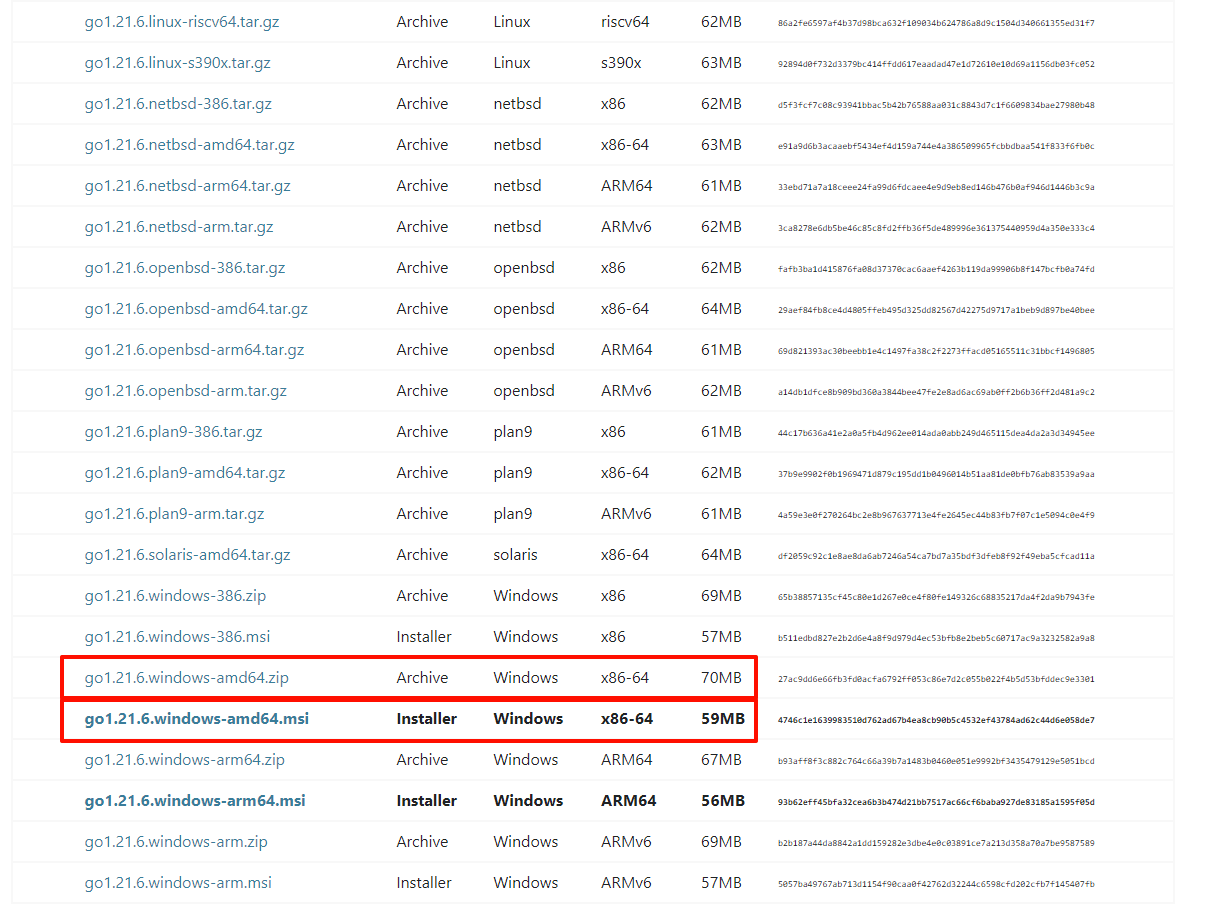1231x911 pixels.
Task: Open go1.21.6.linux-riscv64.tar.gz download
Action: [182, 22]
